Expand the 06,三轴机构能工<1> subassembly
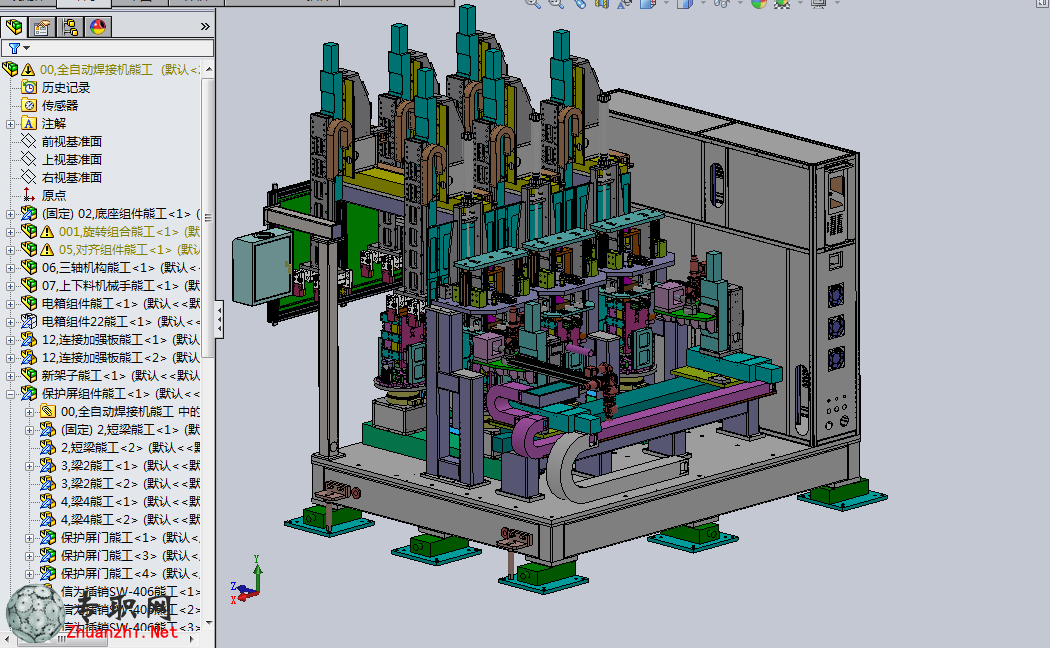The height and width of the screenshot is (648, 1050). pyautogui.click(x=10, y=268)
